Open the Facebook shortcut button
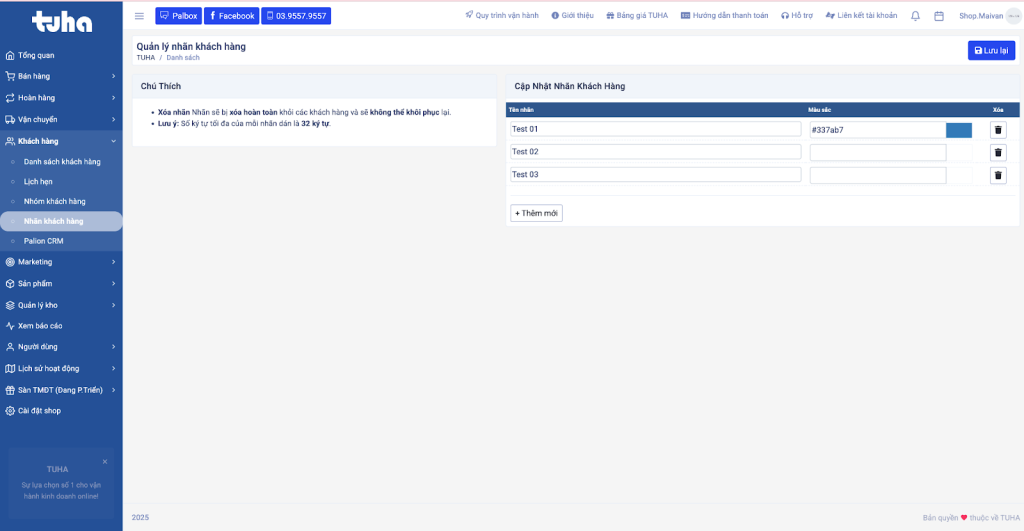1024x531 pixels. click(232, 16)
